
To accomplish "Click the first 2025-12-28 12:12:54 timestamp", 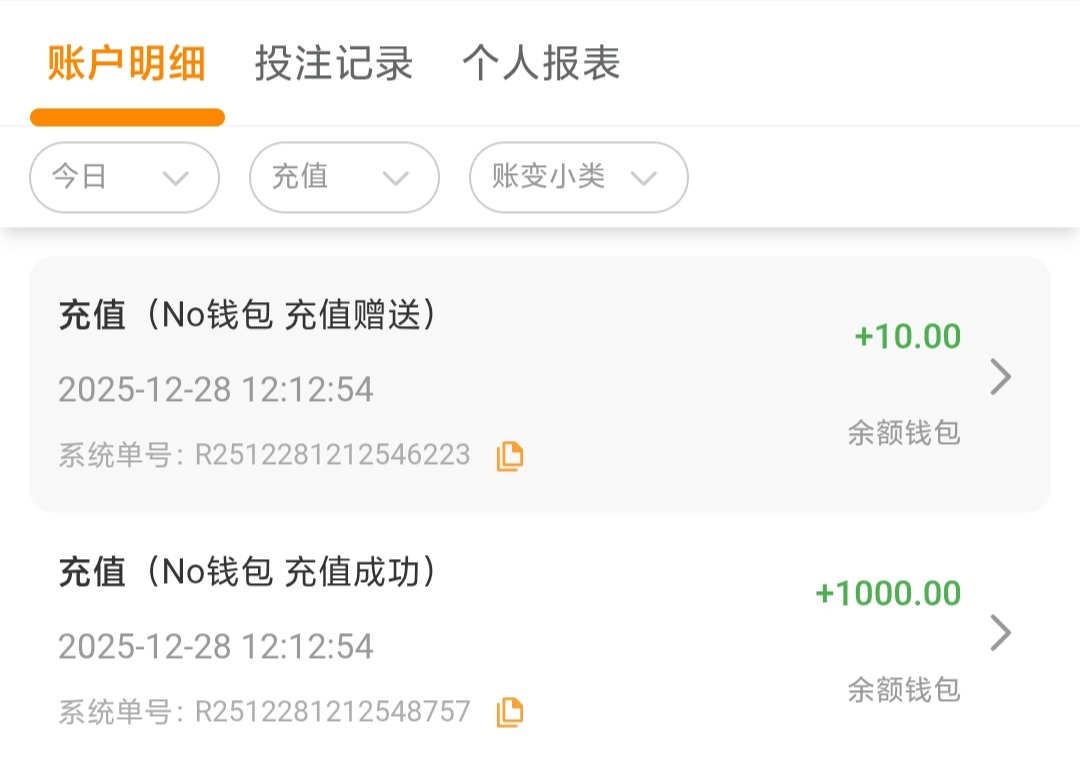I will click(216, 389).
